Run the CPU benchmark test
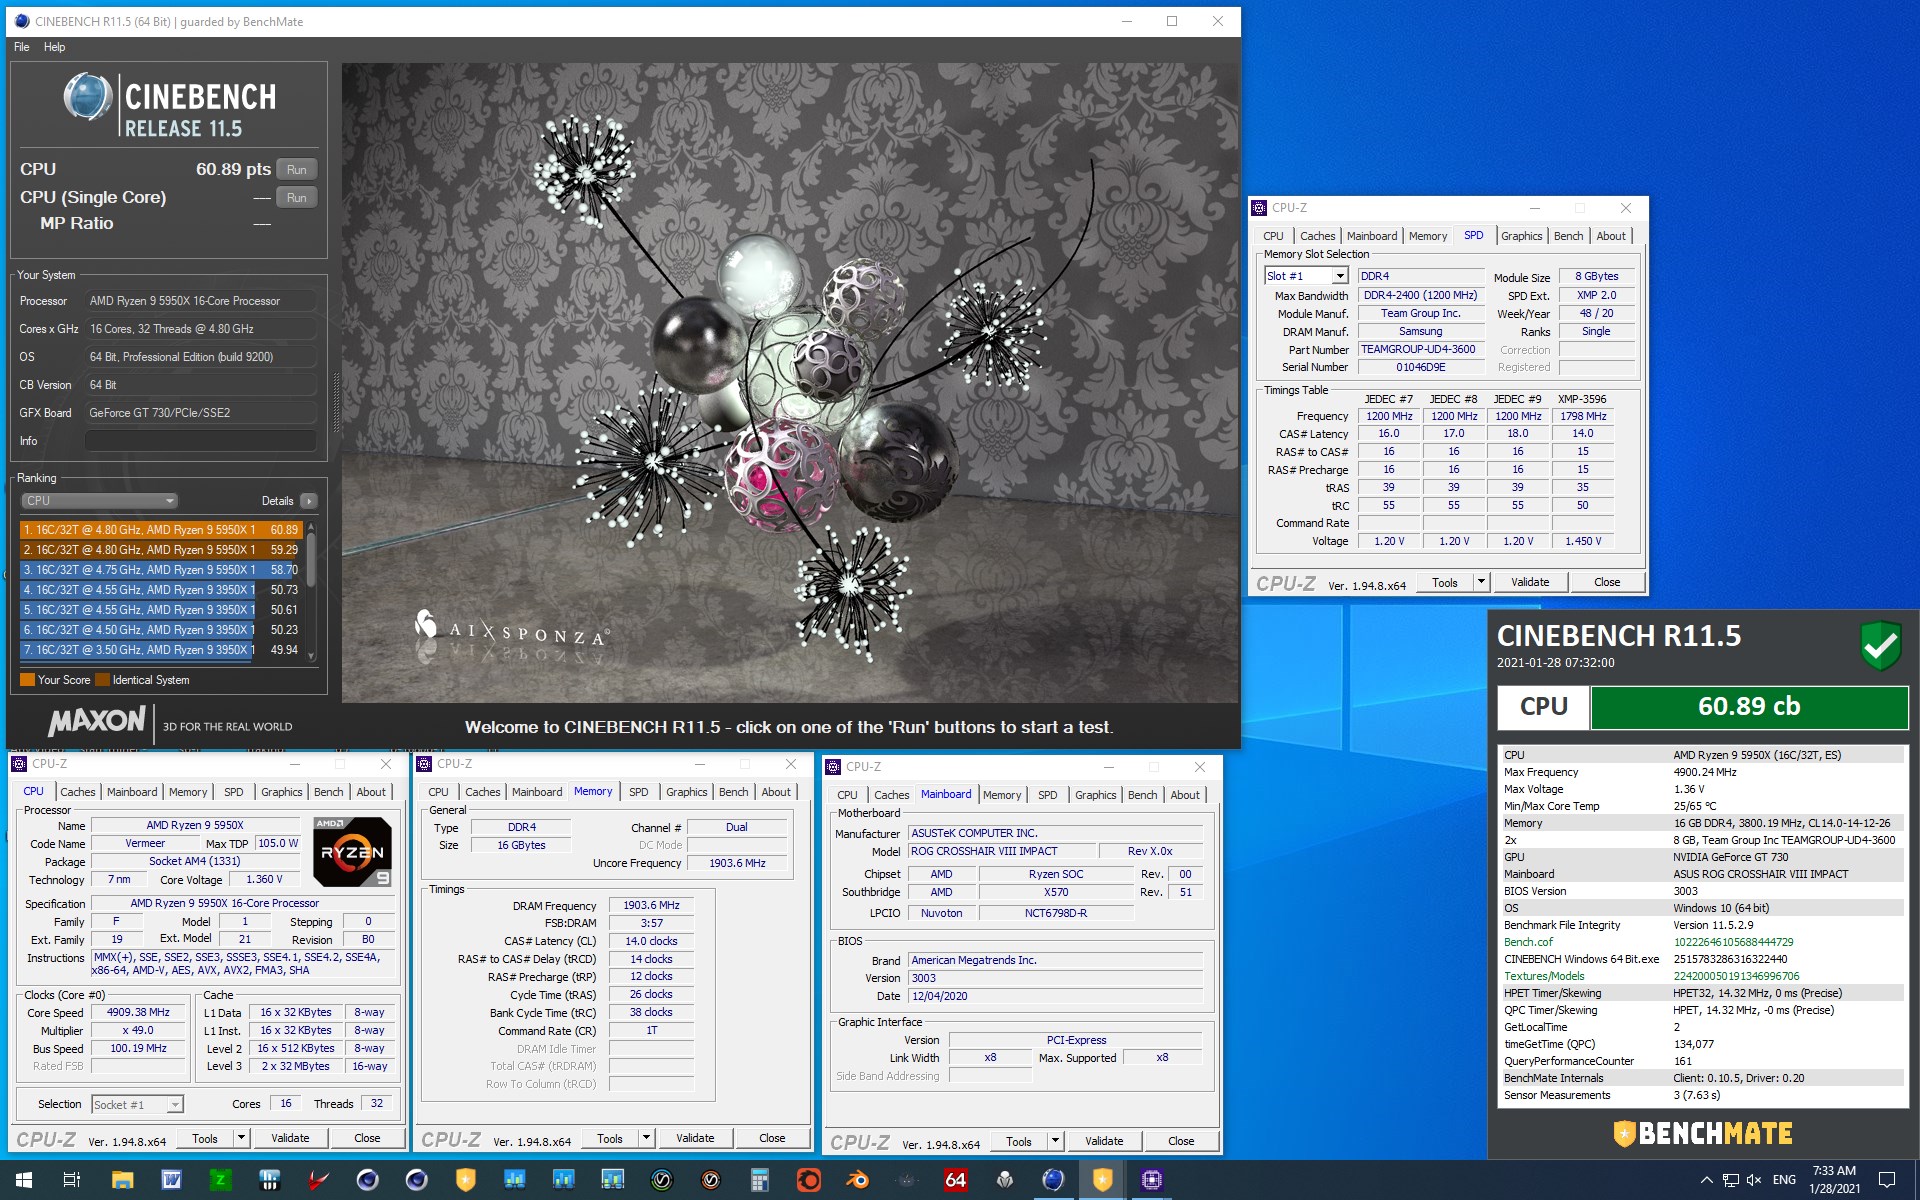 tap(296, 169)
